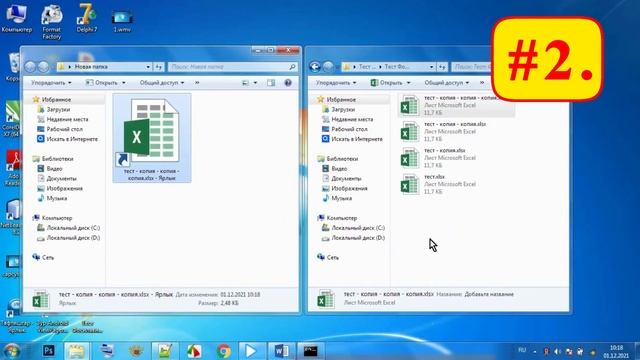Select Локальный диск (C:) in right window
The height and width of the screenshot is (360, 640).
coord(353,228)
